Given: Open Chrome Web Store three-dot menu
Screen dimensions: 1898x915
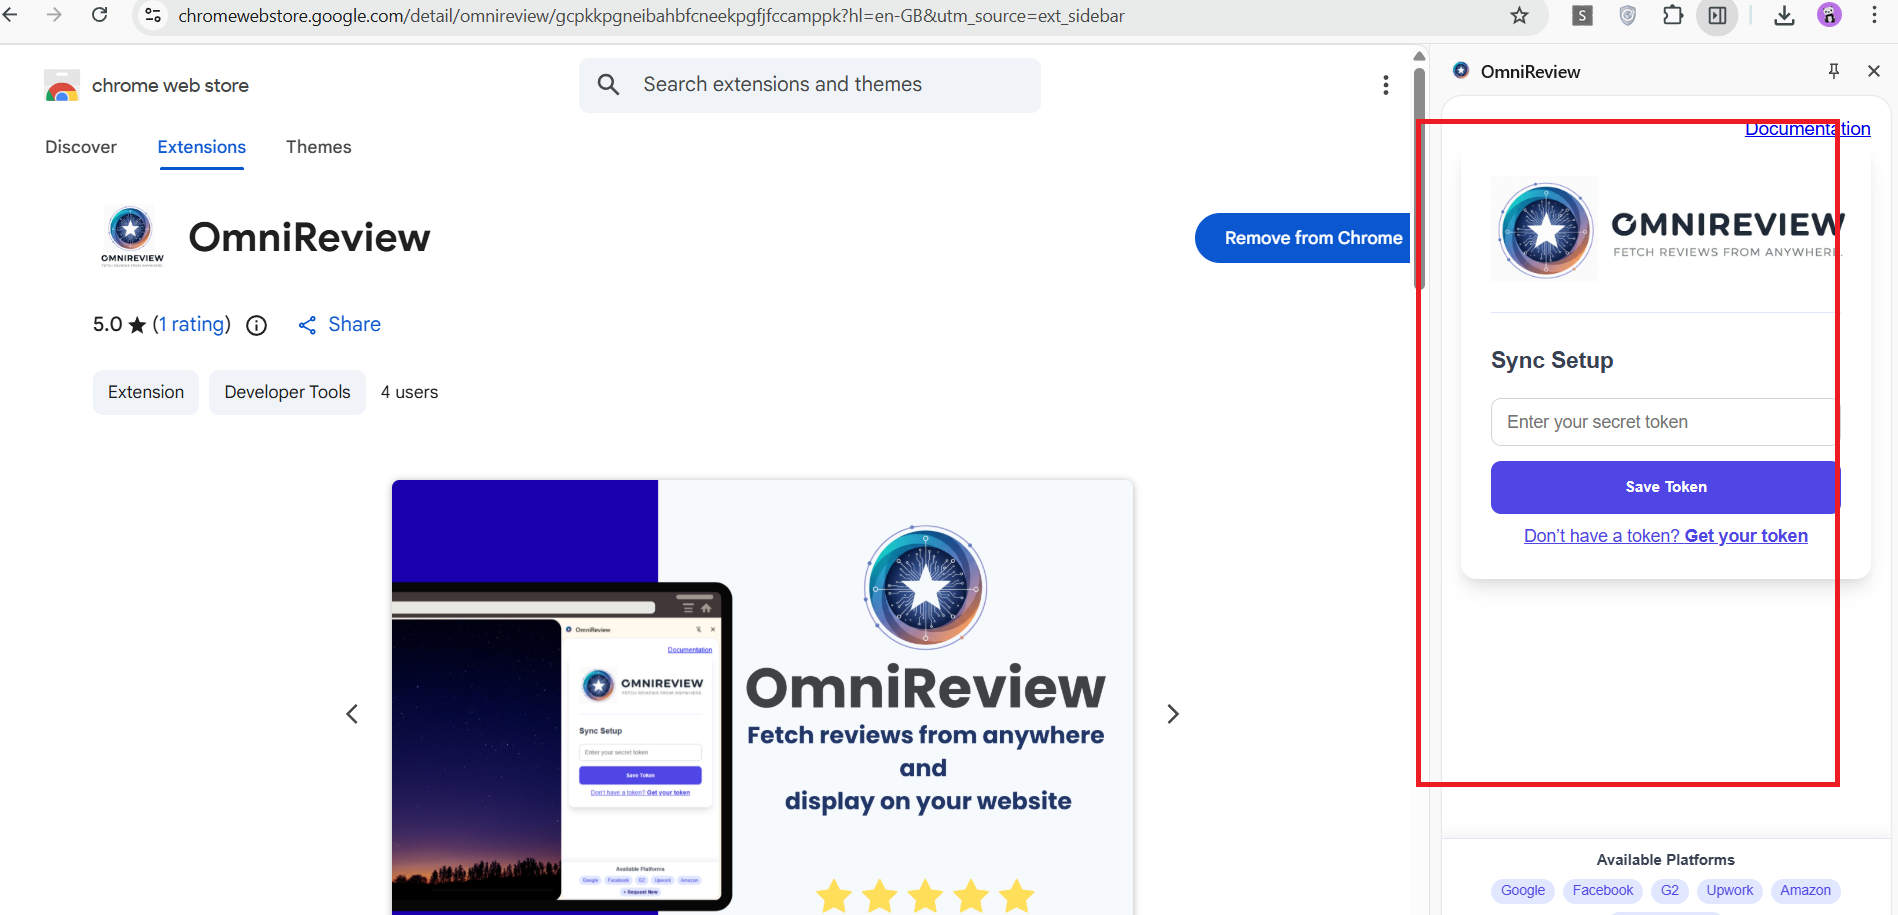Looking at the screenshot, I should click(x=1385, y=85).
